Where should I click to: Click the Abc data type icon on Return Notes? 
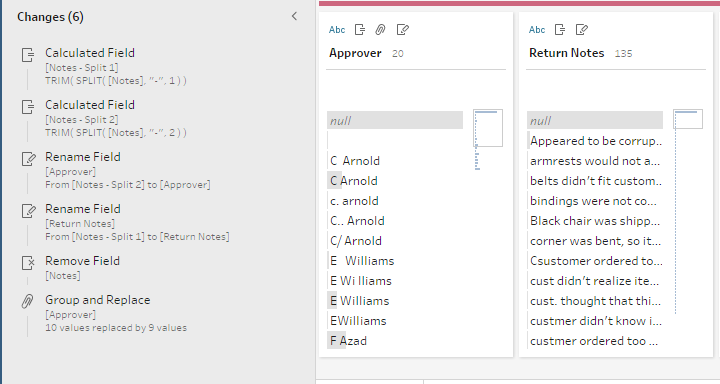click(537, 30)
